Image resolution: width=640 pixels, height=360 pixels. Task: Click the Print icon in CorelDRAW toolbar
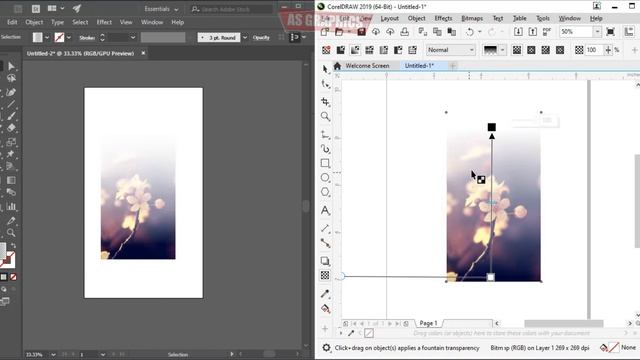pos(404,32)
